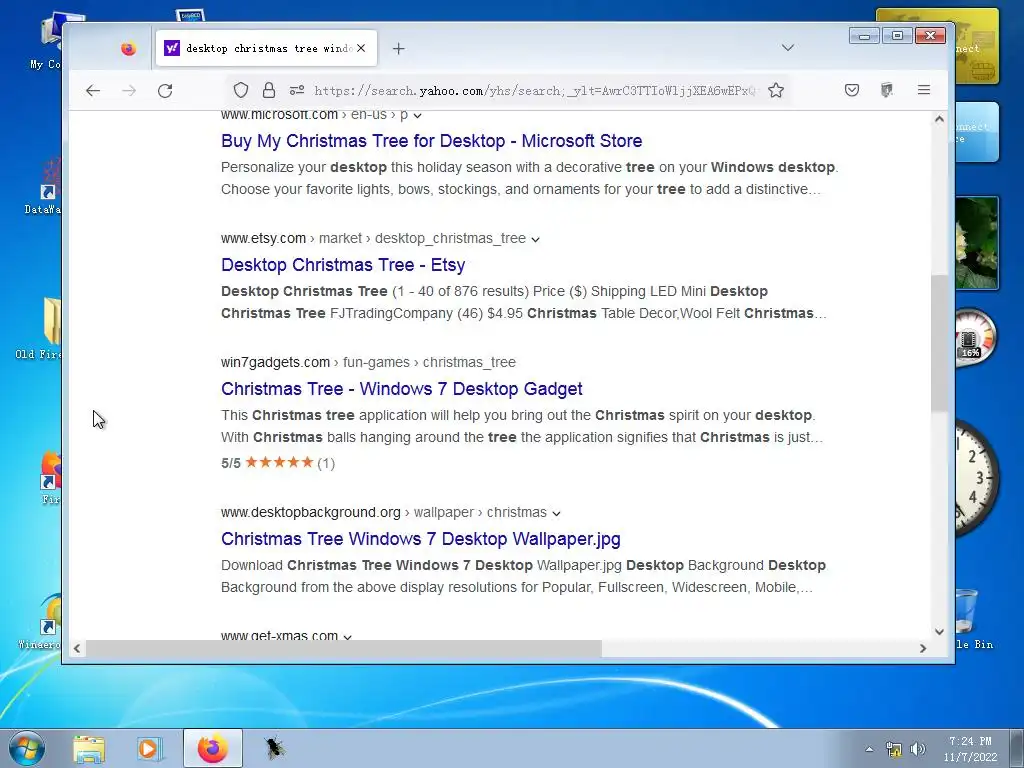Open the Save to Pocket button
Screen dimensions: 1024x768
click(852, 90)
